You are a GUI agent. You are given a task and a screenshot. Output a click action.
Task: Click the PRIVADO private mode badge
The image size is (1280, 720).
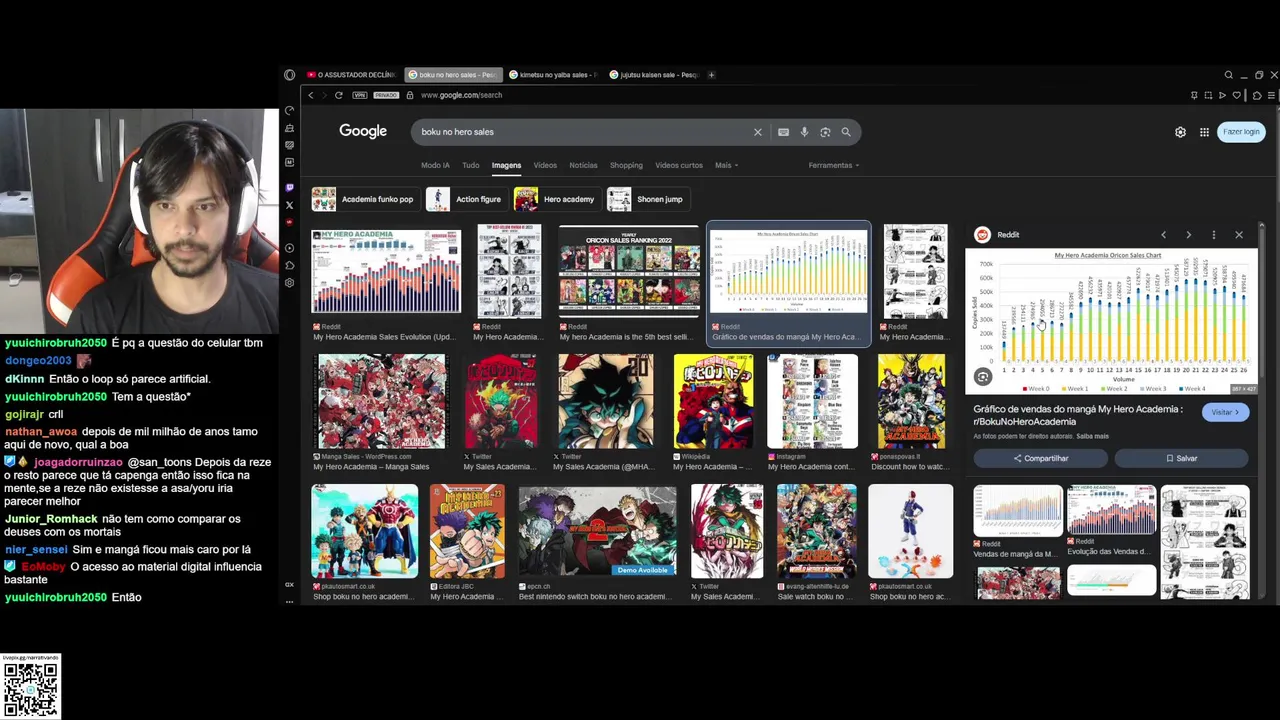(386, 95)
